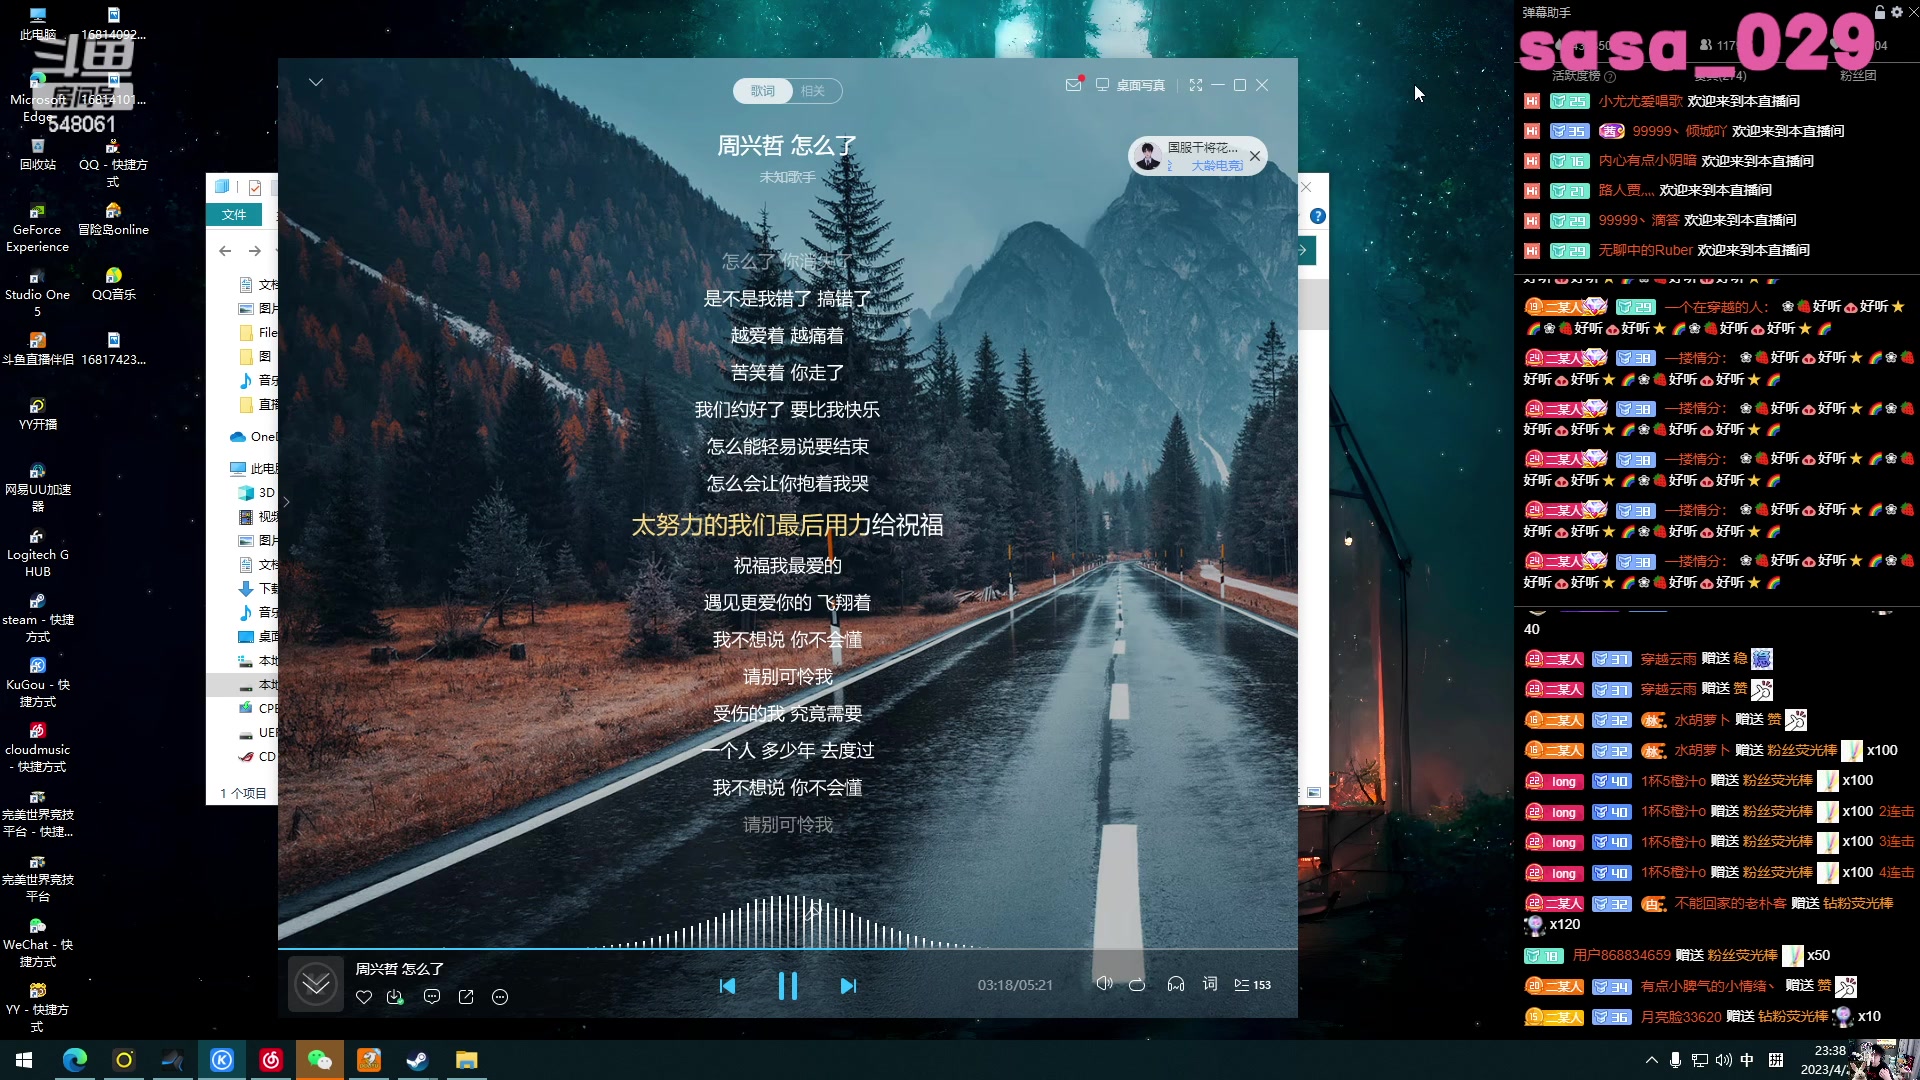Click username 无聊中的Ruber in chat
The width and height of the screenshot is (1920, 1080).
1645,251
